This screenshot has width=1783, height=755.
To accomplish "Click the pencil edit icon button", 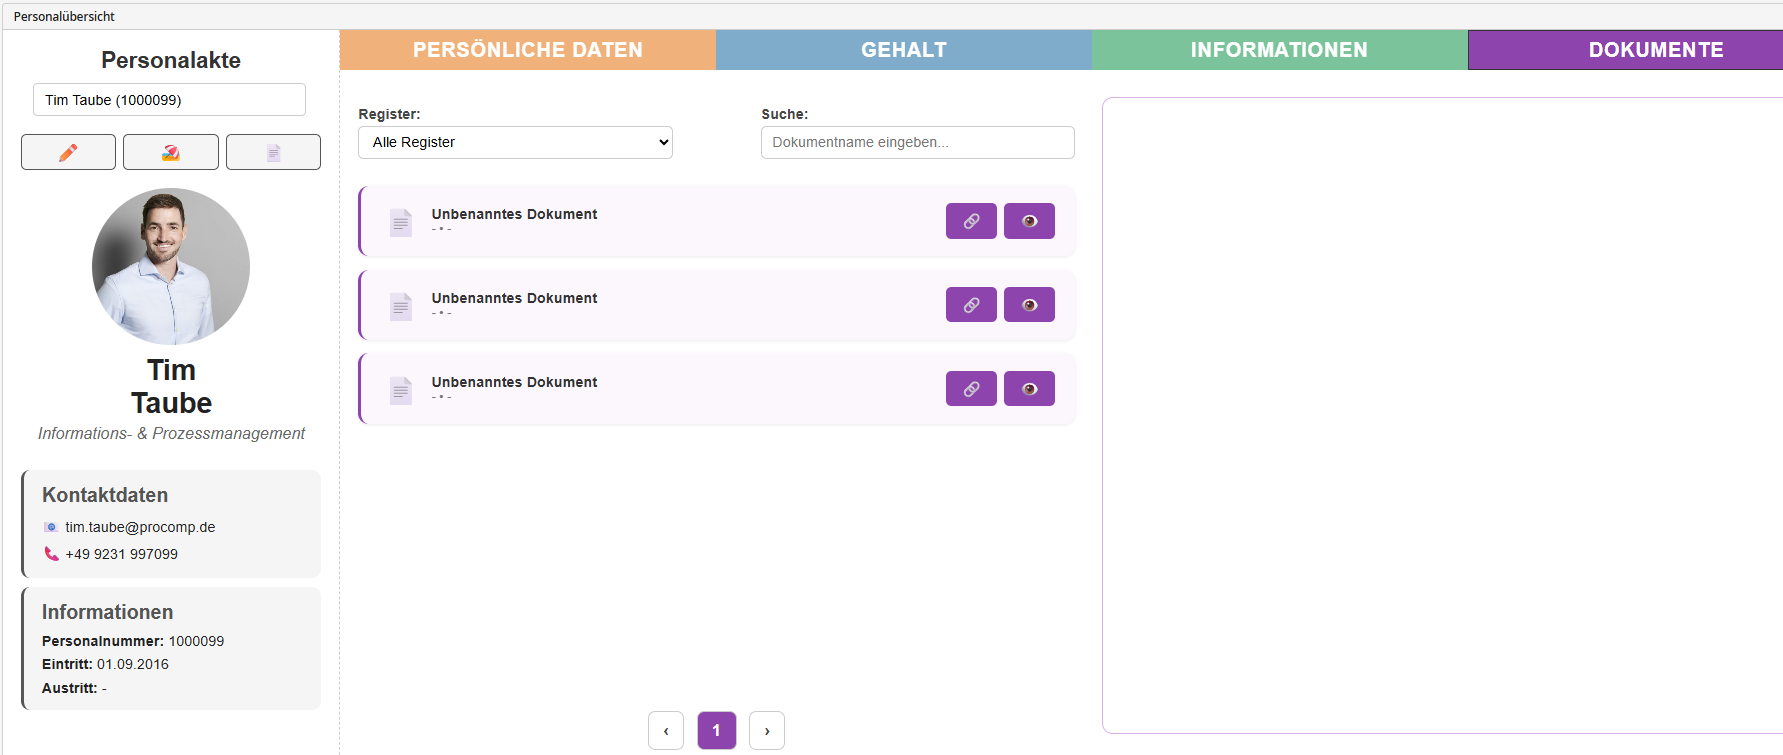I will 68,152.
